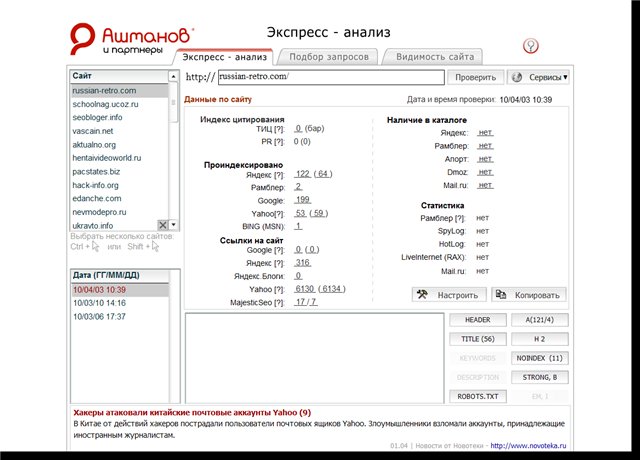Click Yahoo indexed value 53

301,213
